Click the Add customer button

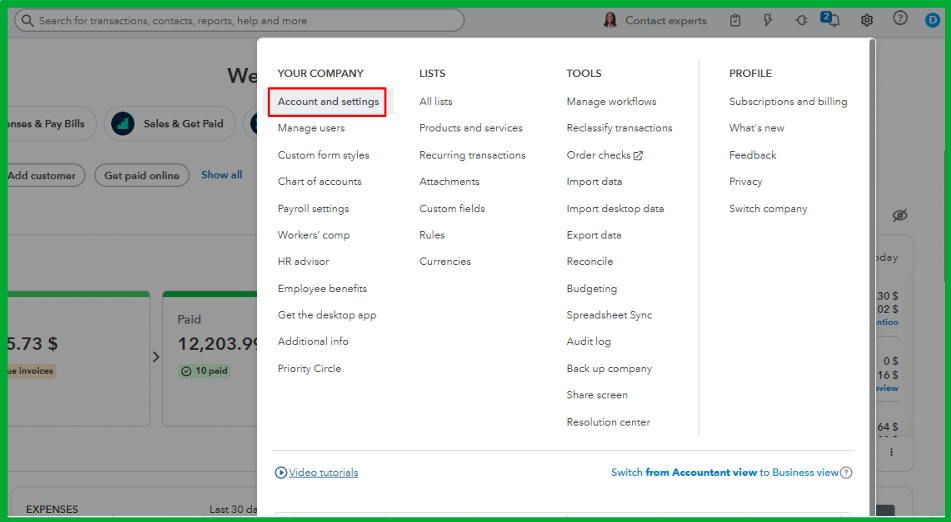coord(45,175)
